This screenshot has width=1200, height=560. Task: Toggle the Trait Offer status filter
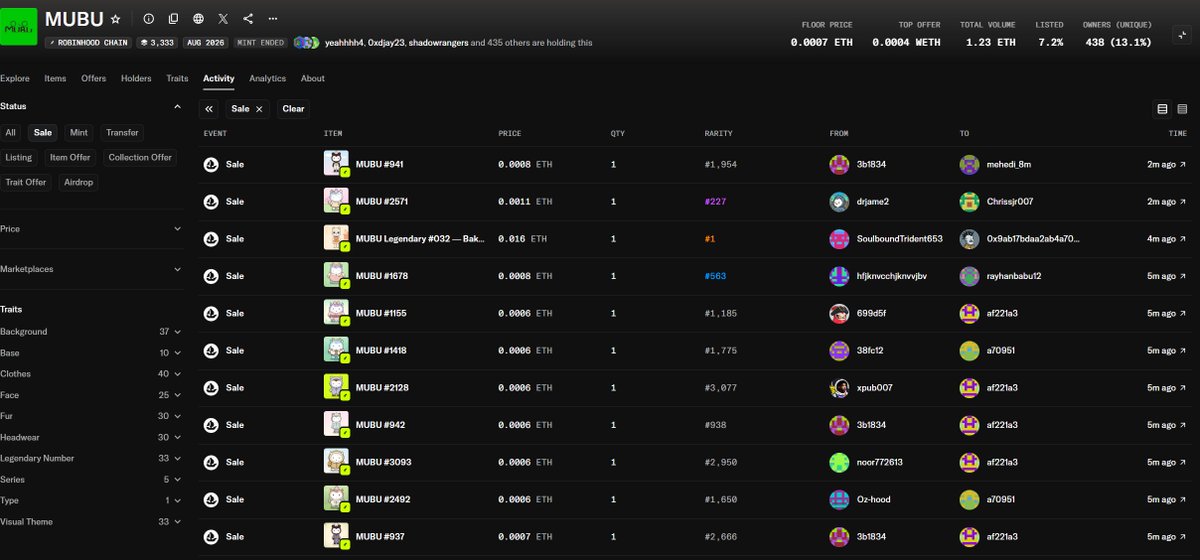pyautogui.click(x=26, y=182)
